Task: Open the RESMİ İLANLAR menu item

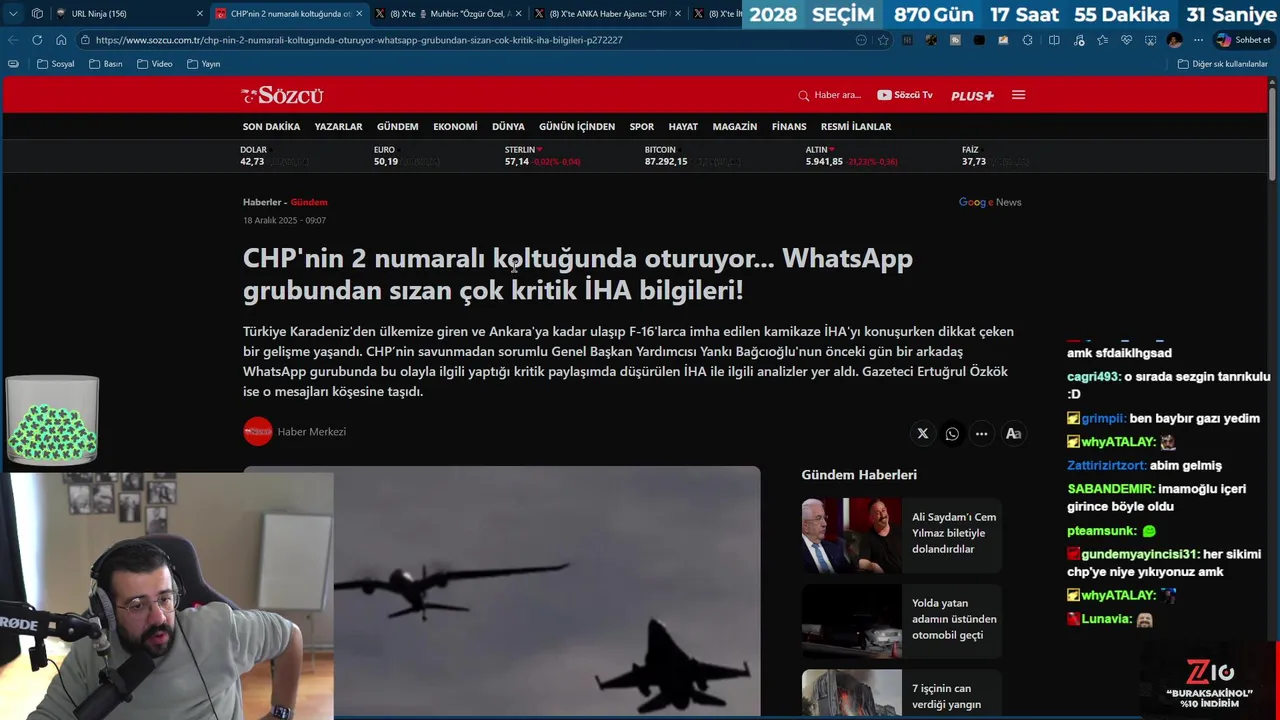Action: click(x=856, y=127)
